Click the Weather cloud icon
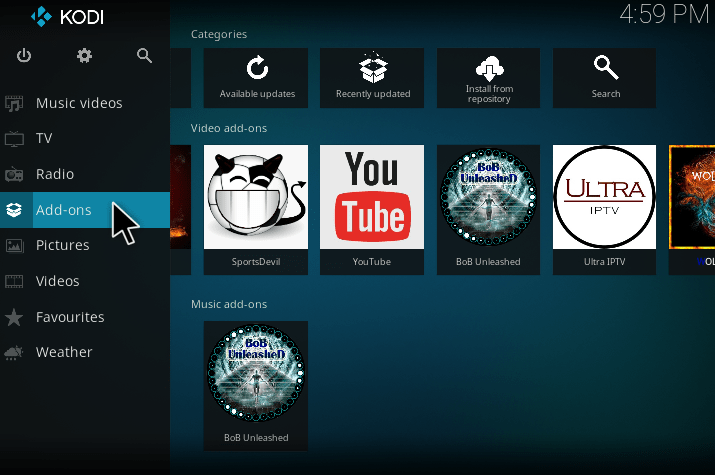The height and width of the screenshot is (475, 715). coord(14,352)
